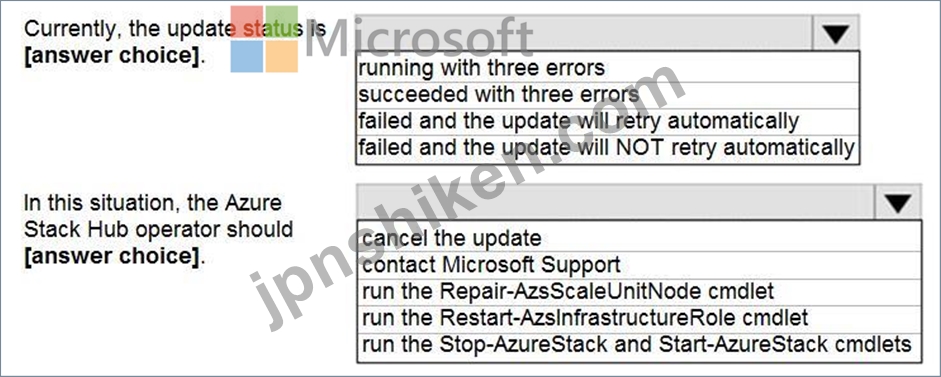Select 'running with three errors' option
The image size is (941, 377).
click(x=608, y=67)
